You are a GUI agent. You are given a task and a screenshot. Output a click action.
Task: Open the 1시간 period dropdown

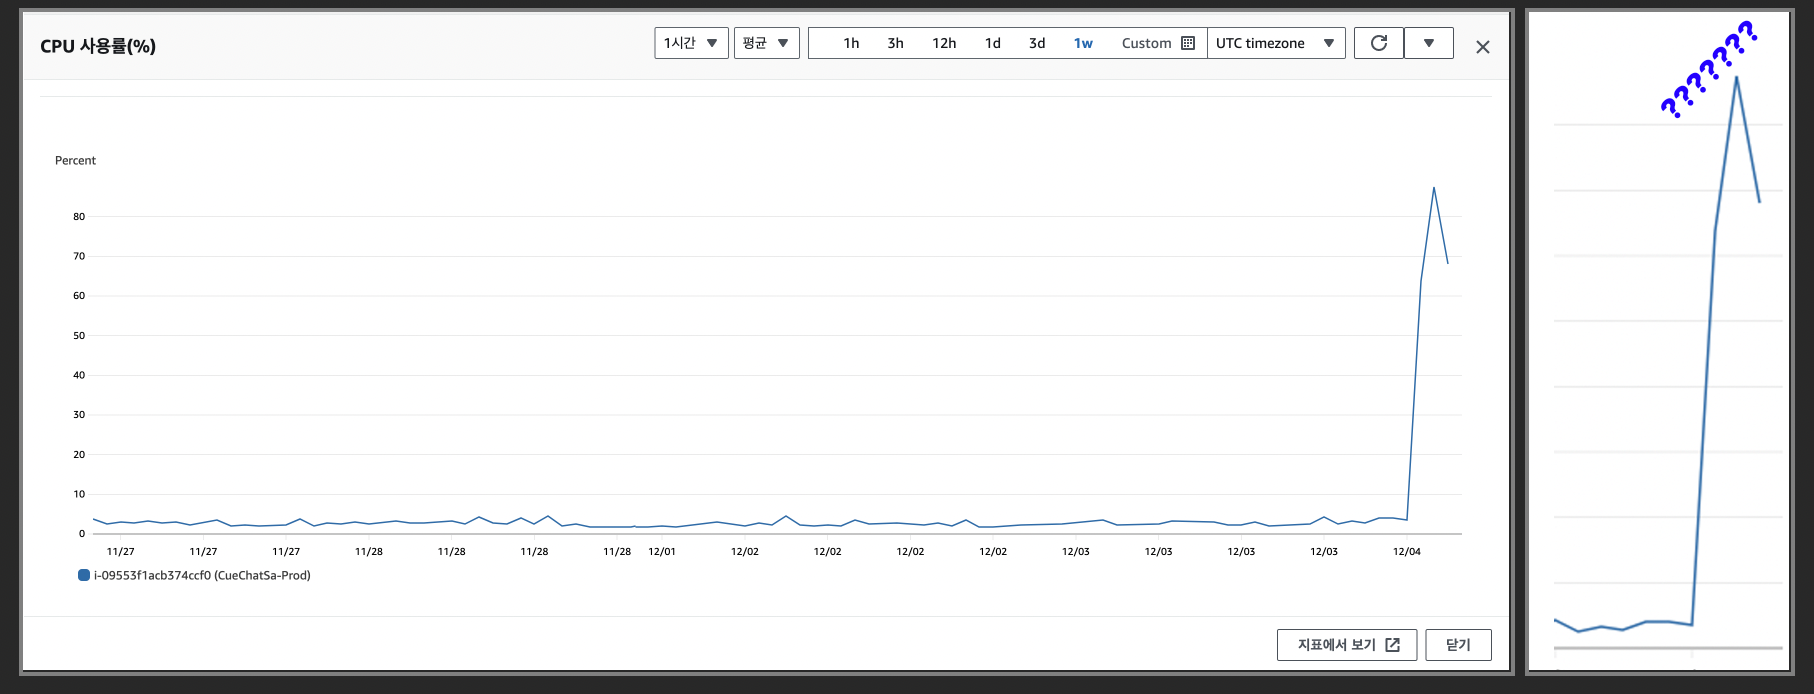pyautogui.click(x=691, y=43)
